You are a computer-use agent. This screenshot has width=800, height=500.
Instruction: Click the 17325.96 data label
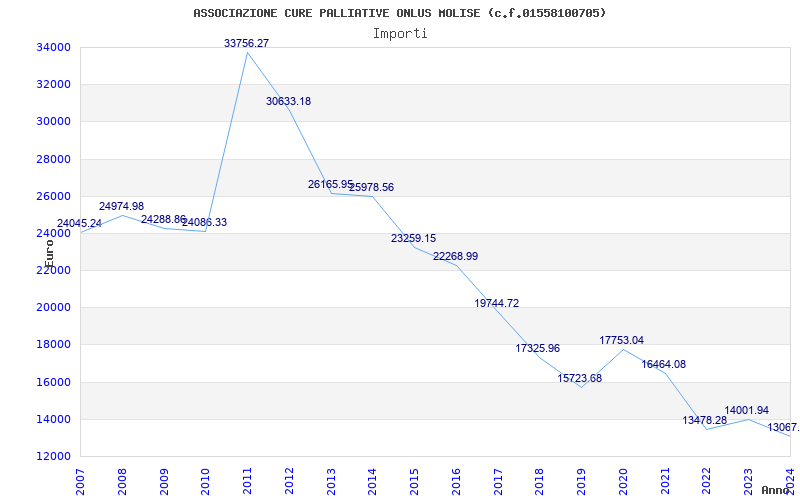click(x=538, y=349)
